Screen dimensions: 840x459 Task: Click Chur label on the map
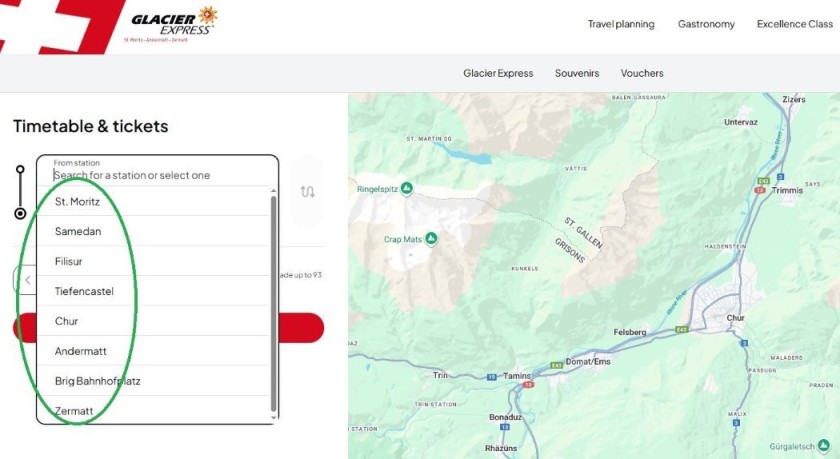click(736, 318)
